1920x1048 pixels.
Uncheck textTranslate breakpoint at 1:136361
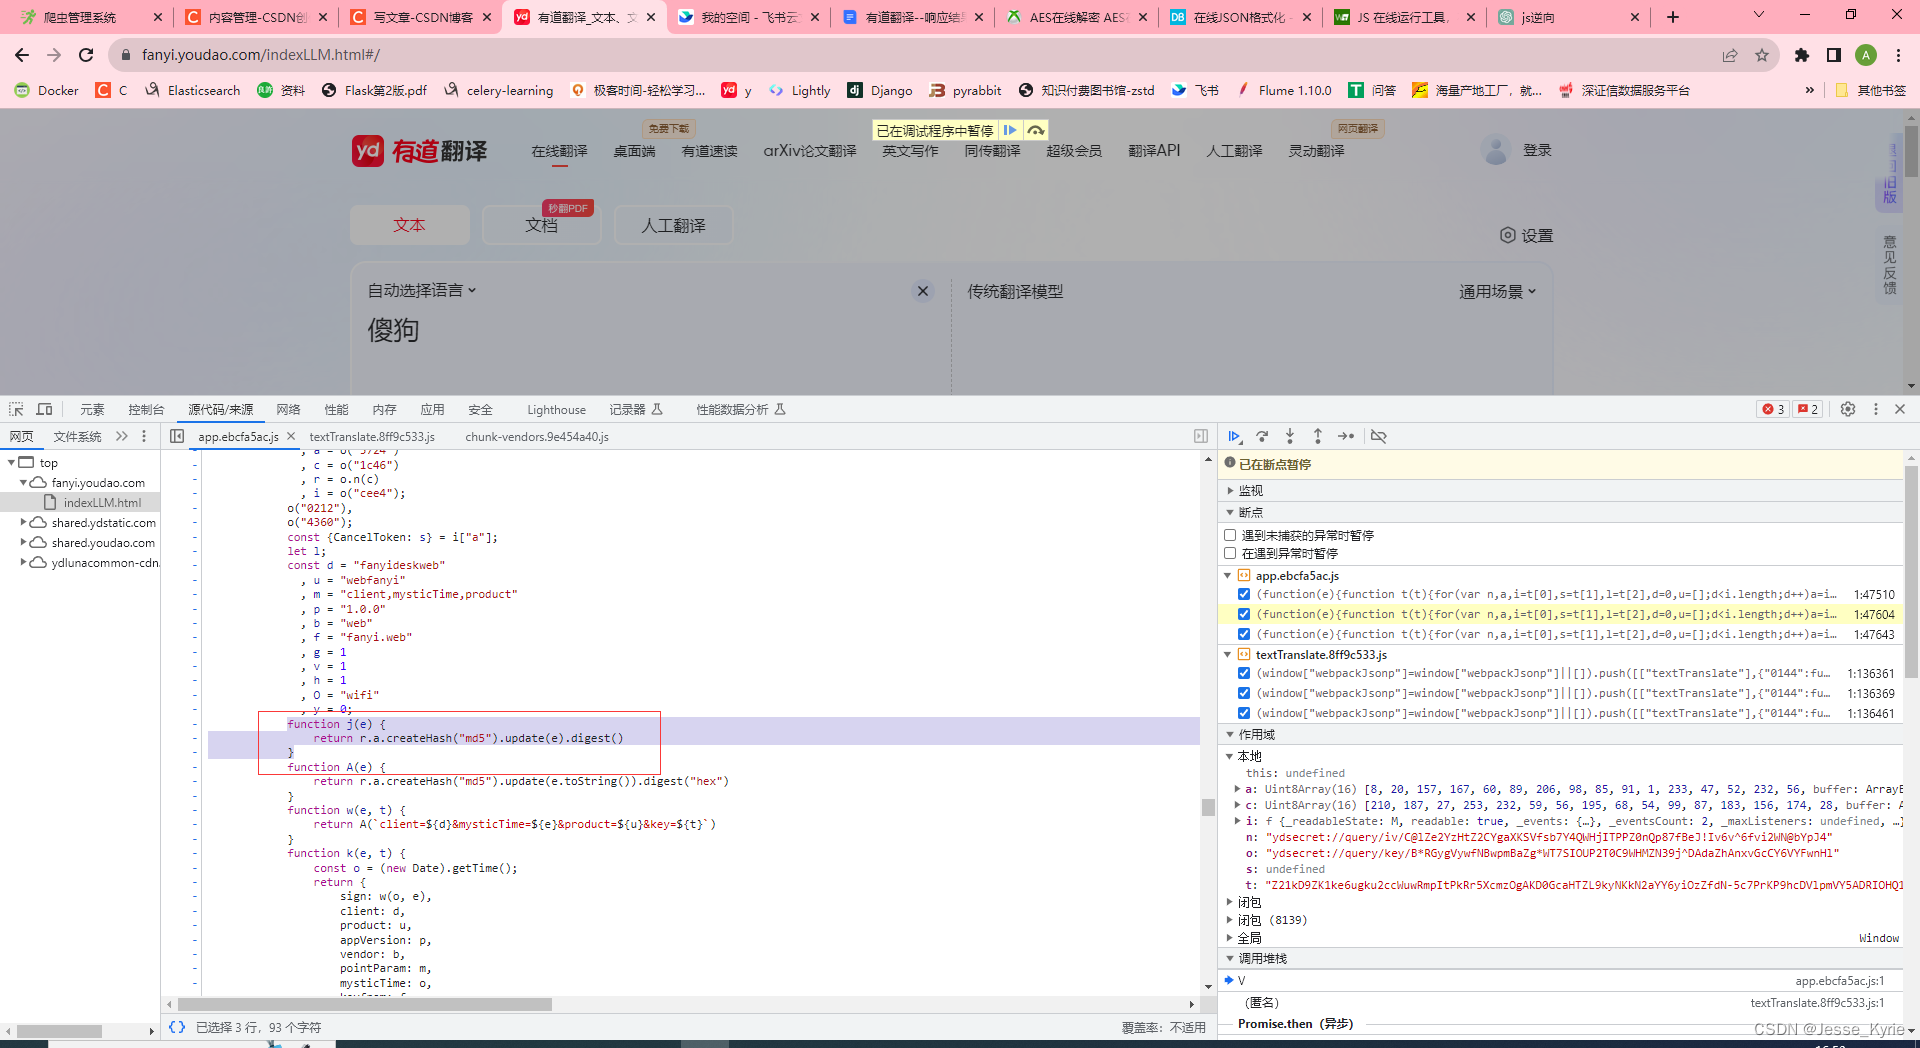(x=1244, y=673)
